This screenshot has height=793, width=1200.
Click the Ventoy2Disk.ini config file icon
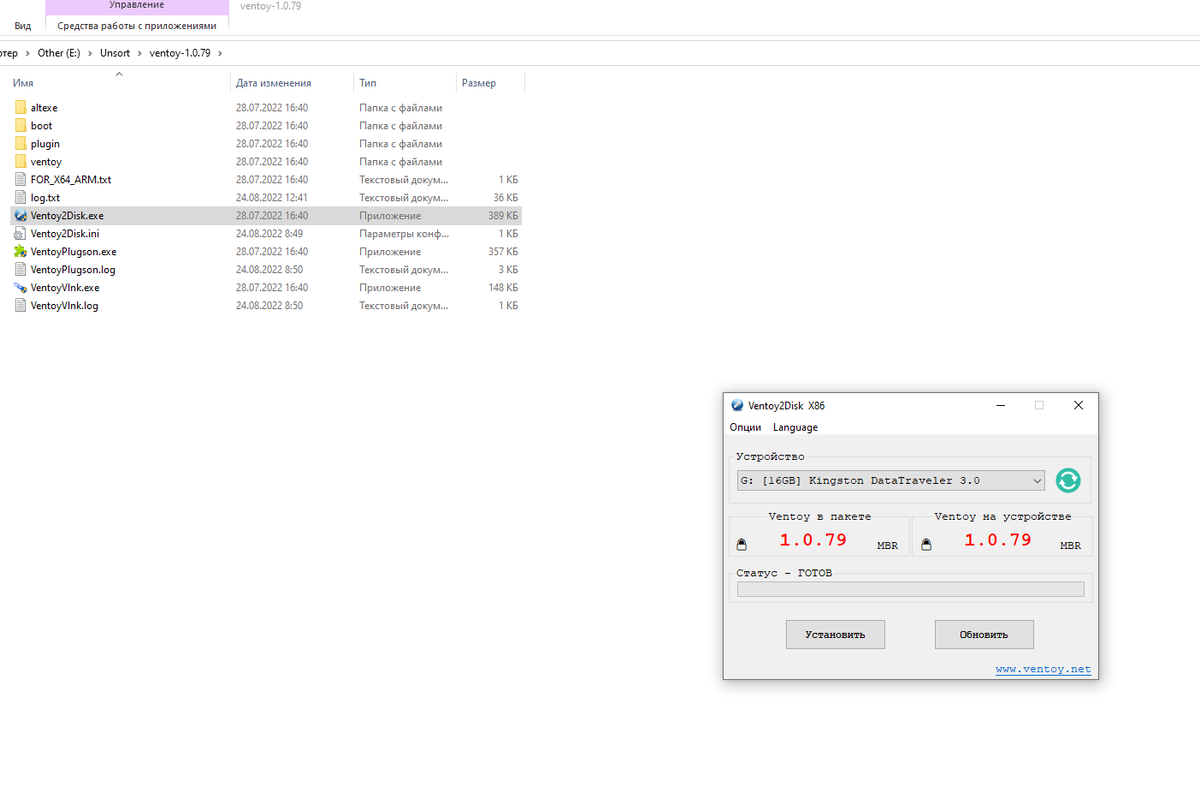(x=21, y=234)
